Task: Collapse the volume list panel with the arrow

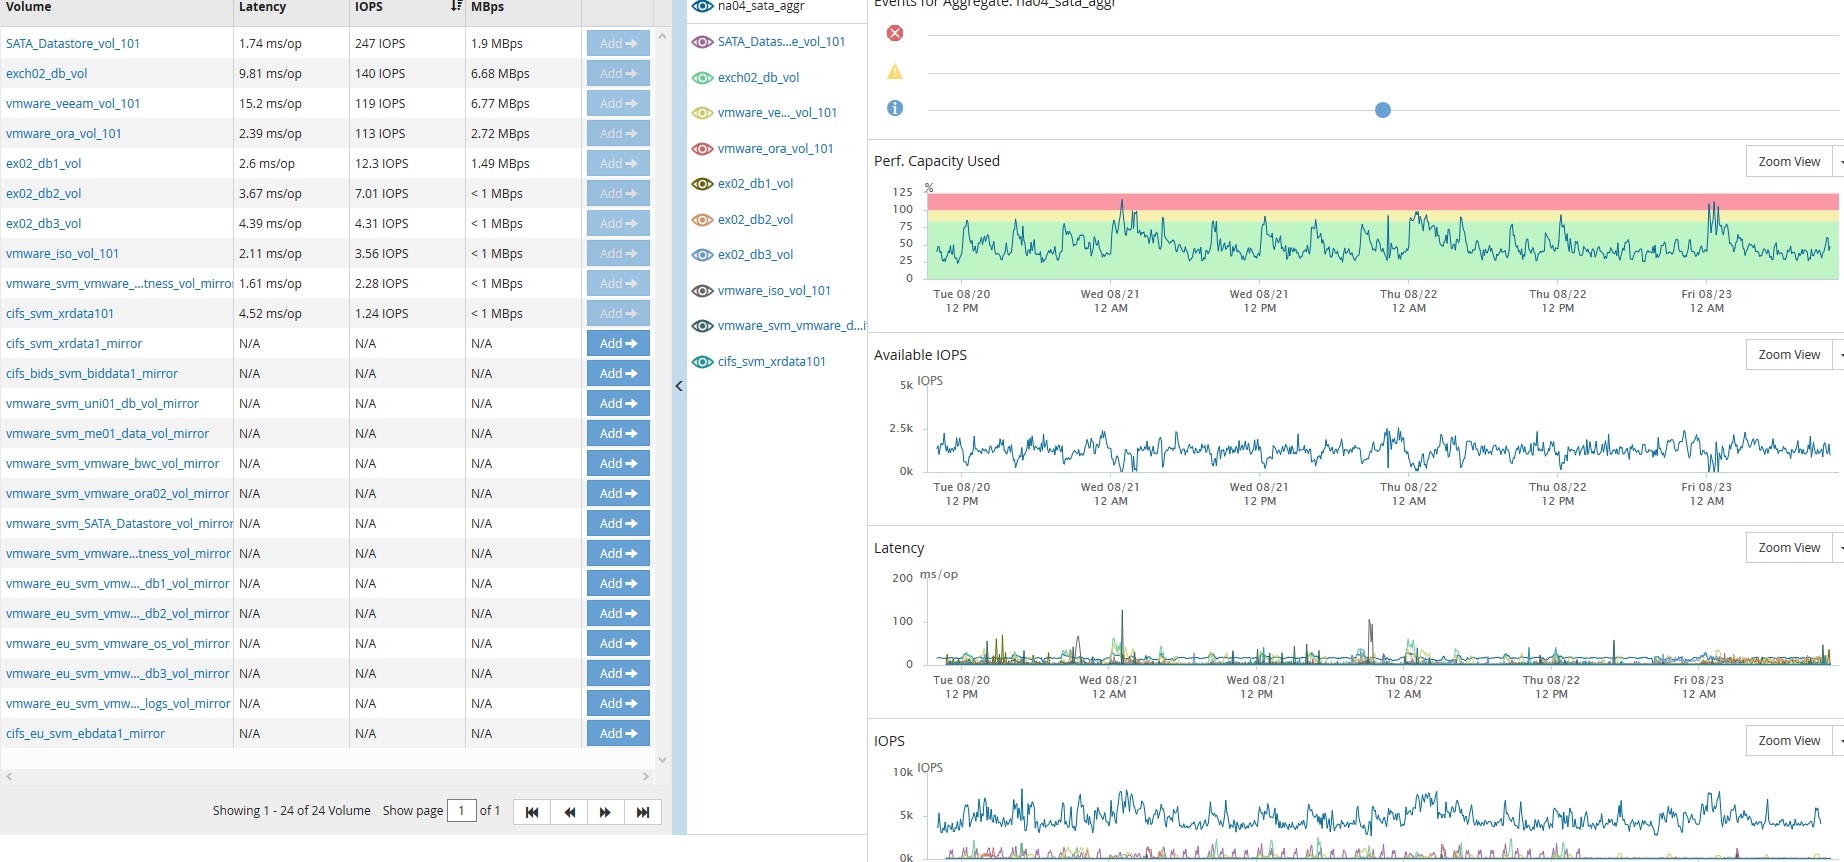Action: [679, 386]
